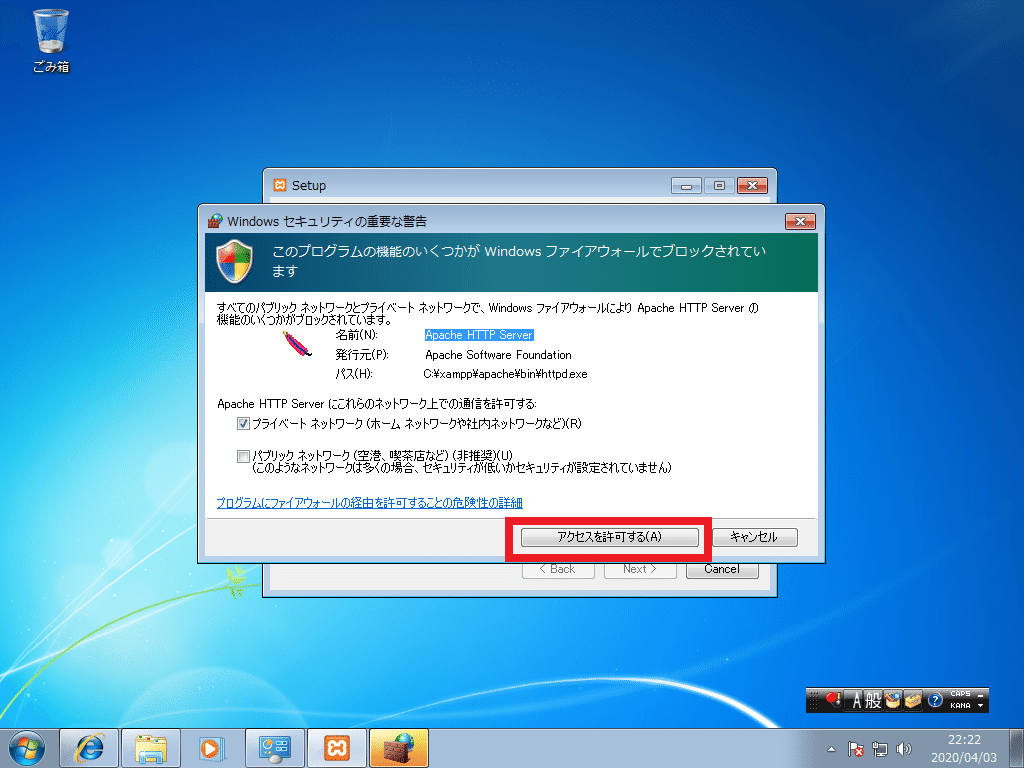Minimize the language bar

980,694
